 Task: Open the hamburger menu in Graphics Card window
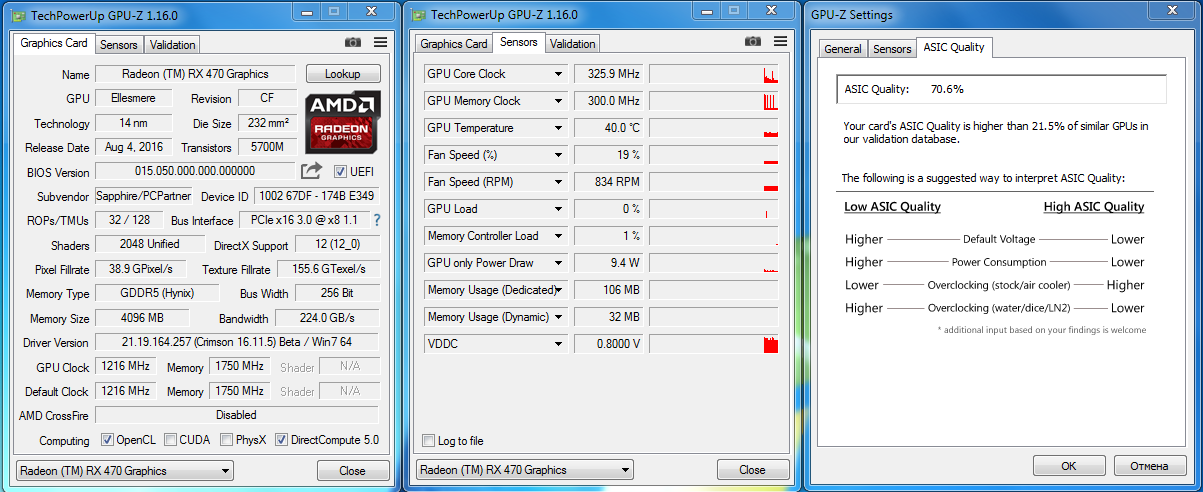[380, 42]
